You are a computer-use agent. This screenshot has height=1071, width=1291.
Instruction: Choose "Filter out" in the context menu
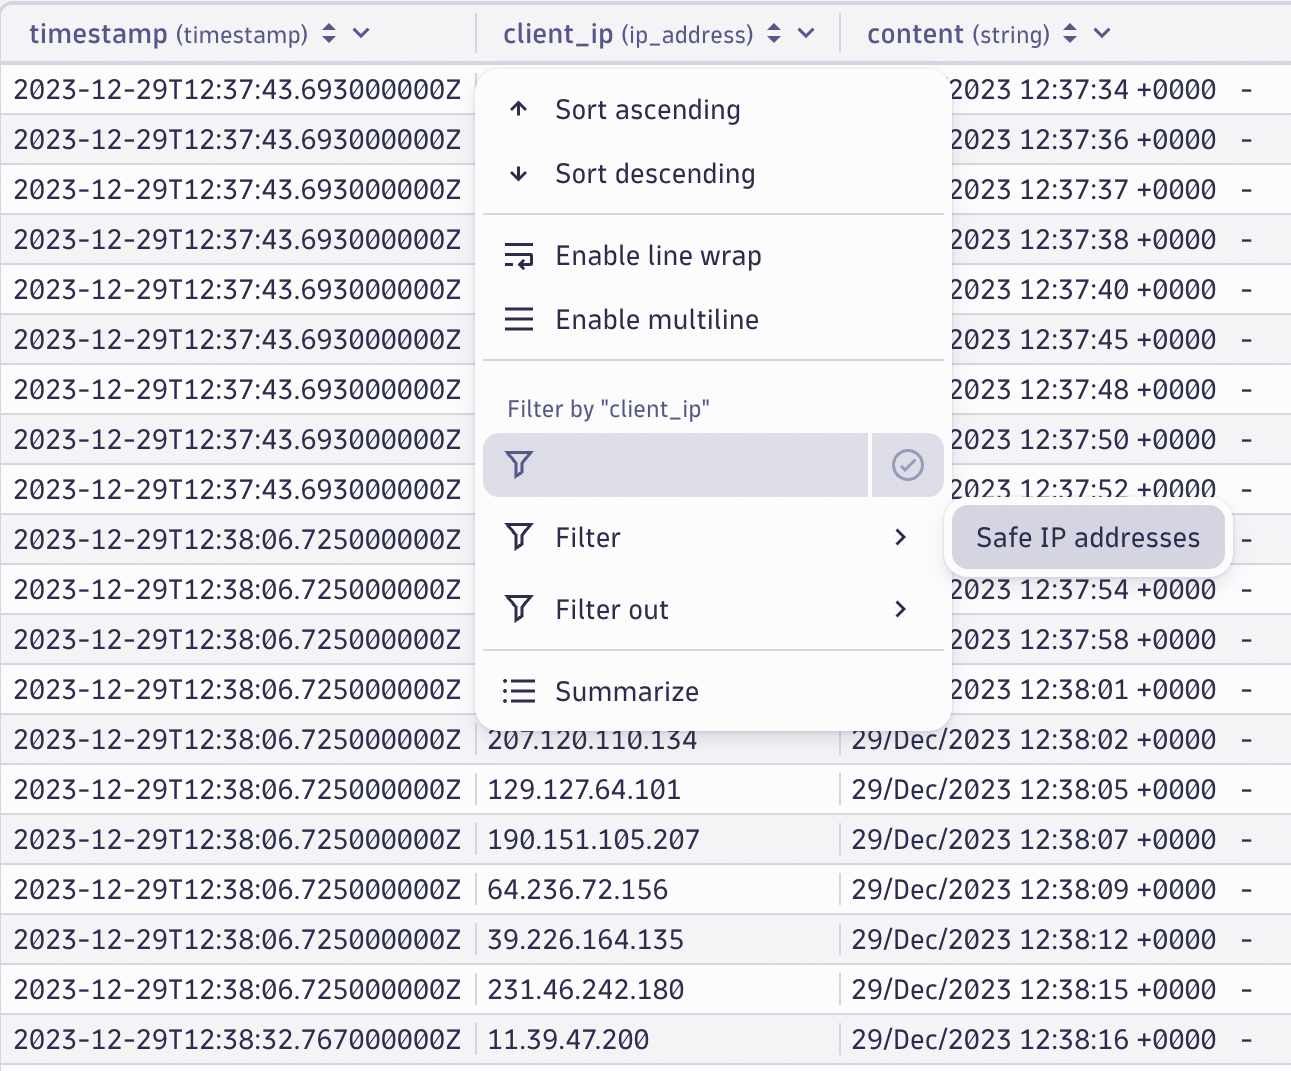coord(611,608)
